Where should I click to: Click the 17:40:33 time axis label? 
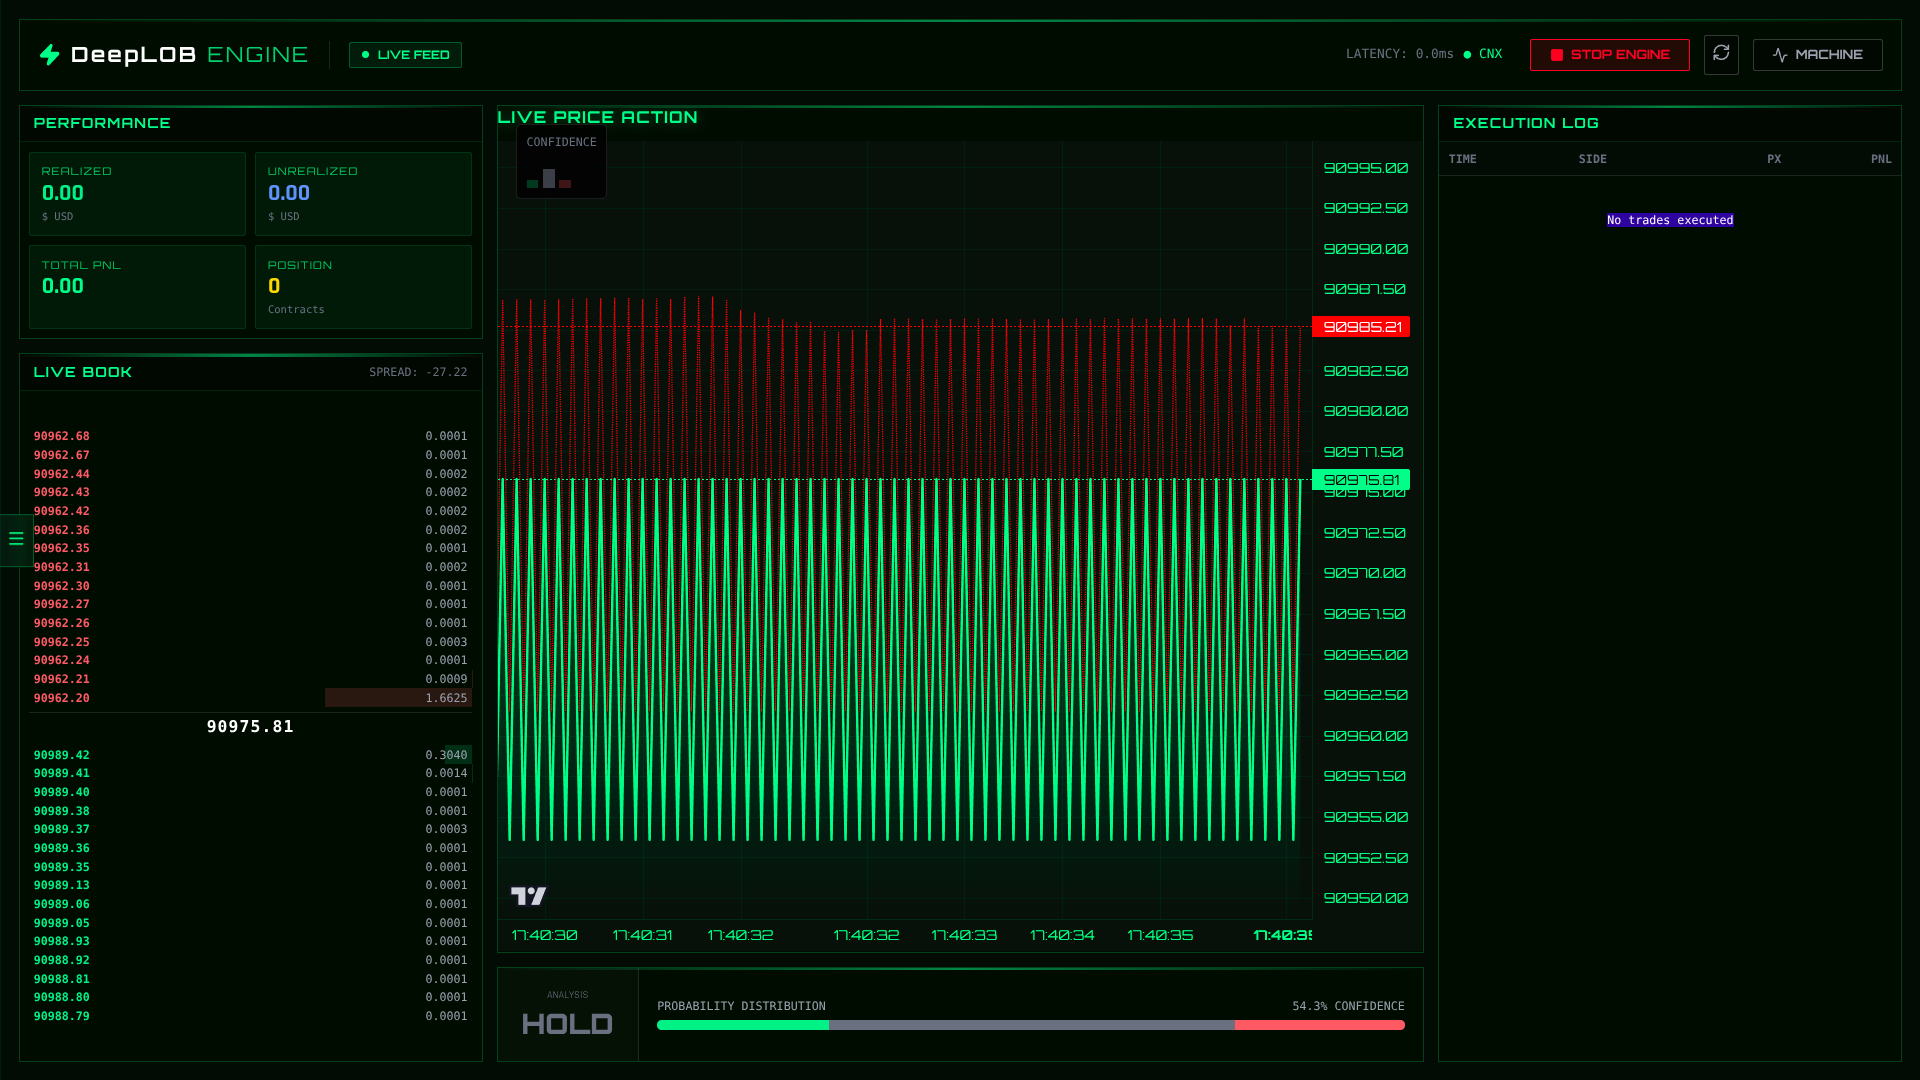click(x=964, y=935)
